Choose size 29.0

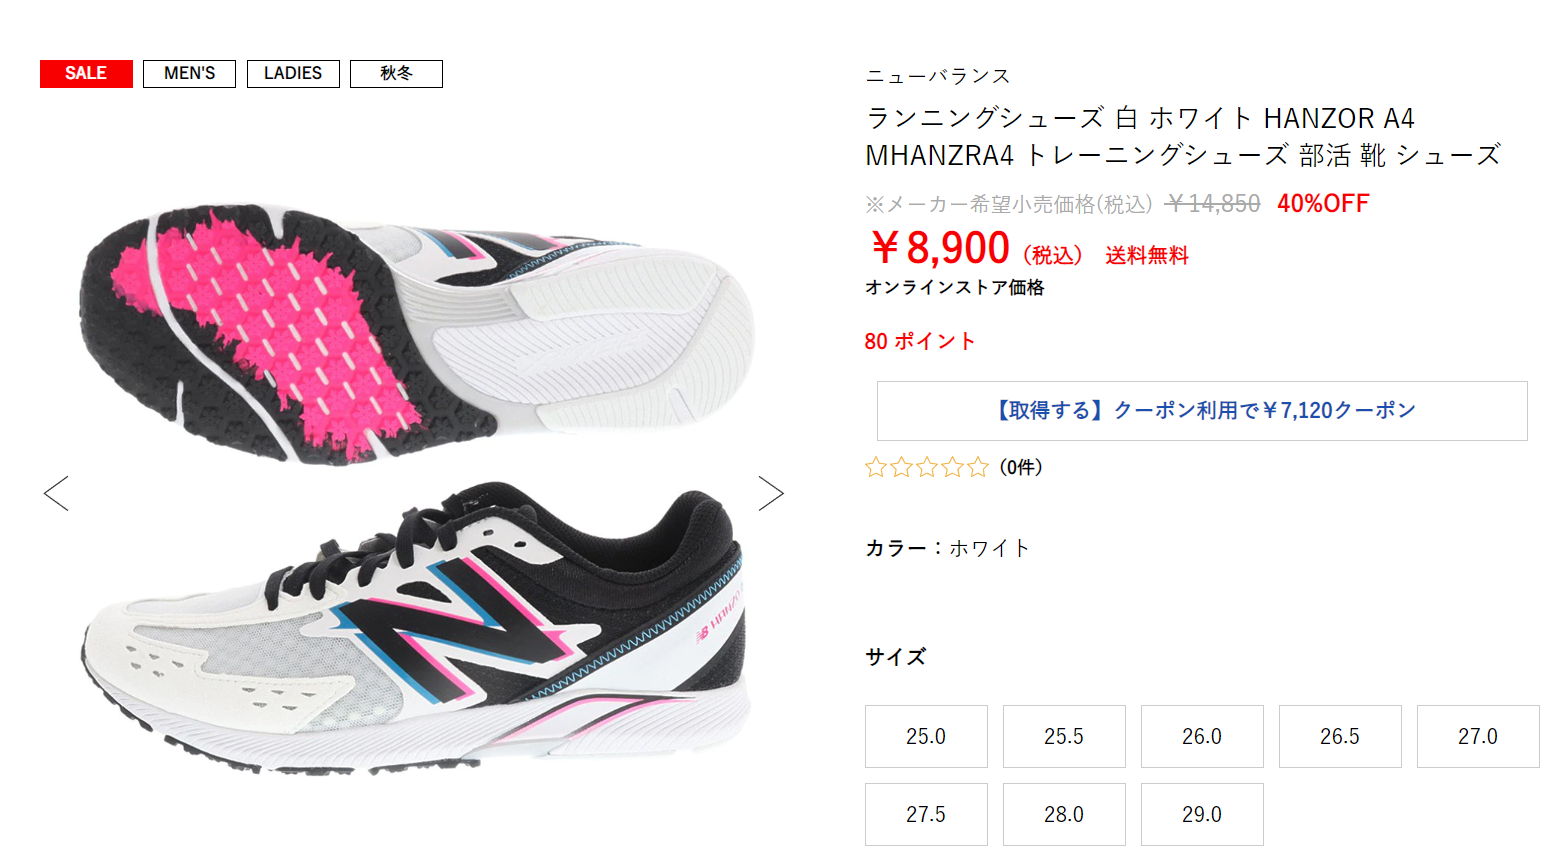point(1202,814)
